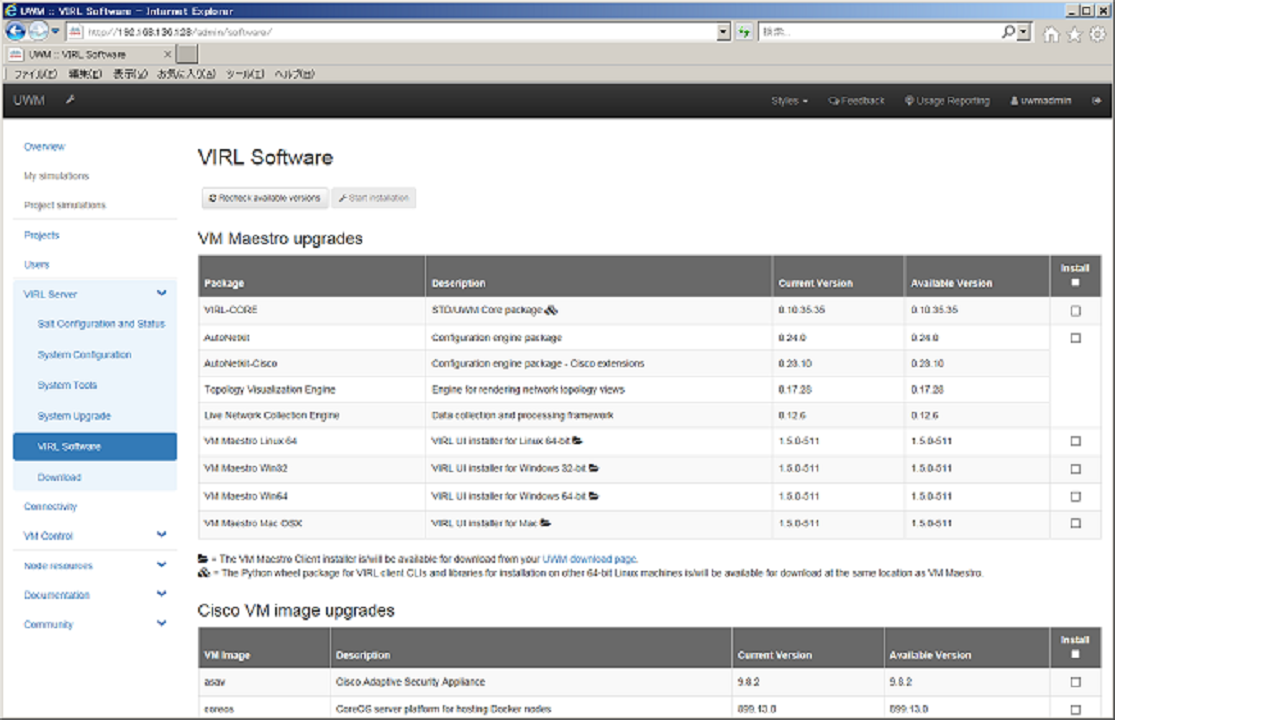Check Install for the coreos image
This screenshot has height=720, width=1280.
point(1076,710)
